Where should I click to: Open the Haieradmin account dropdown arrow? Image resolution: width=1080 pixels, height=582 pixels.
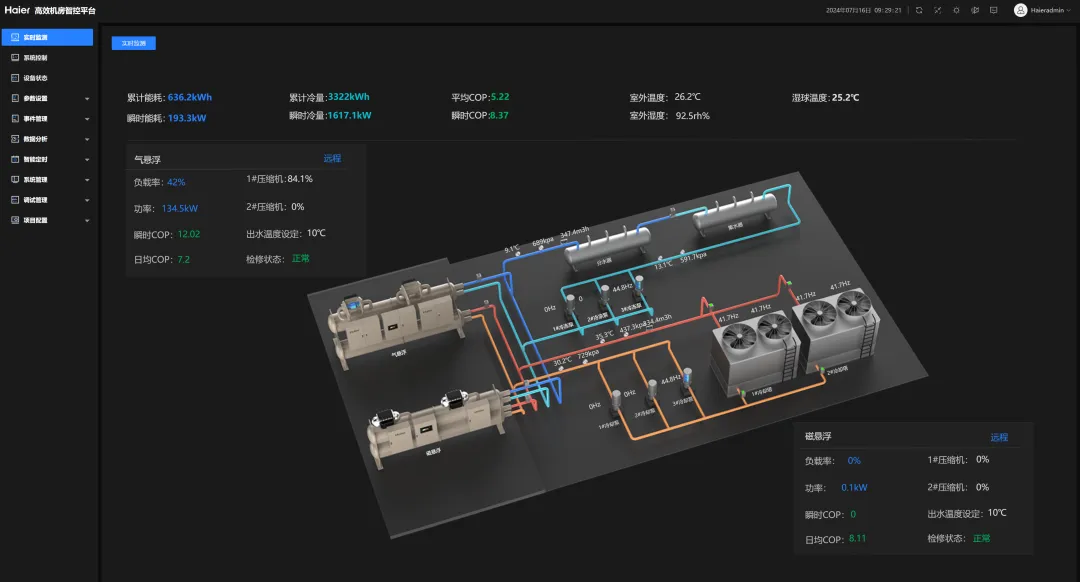pyautogui.click(x=1069, y=10)
